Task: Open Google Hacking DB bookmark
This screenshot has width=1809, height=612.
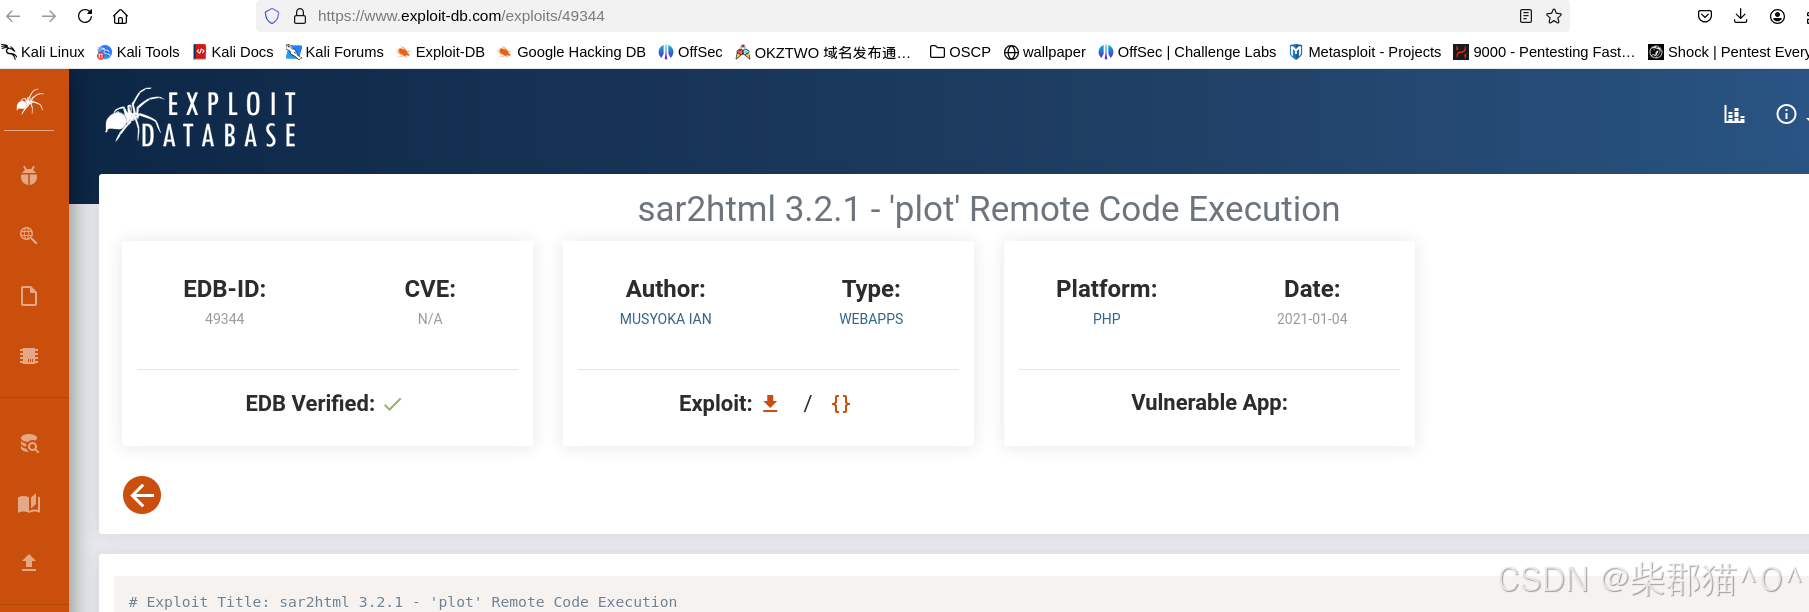Action: (572, 52)
